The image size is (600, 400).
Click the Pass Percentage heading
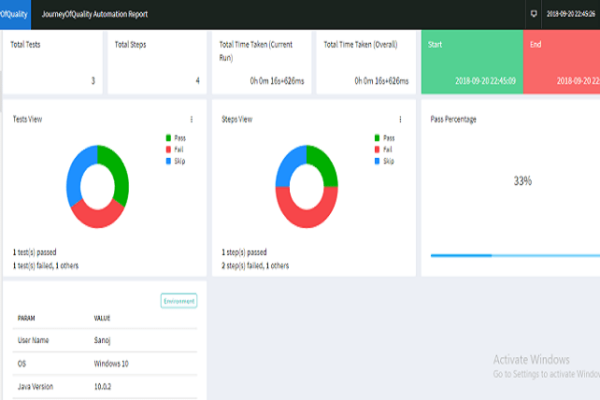[x=453, y=119]
